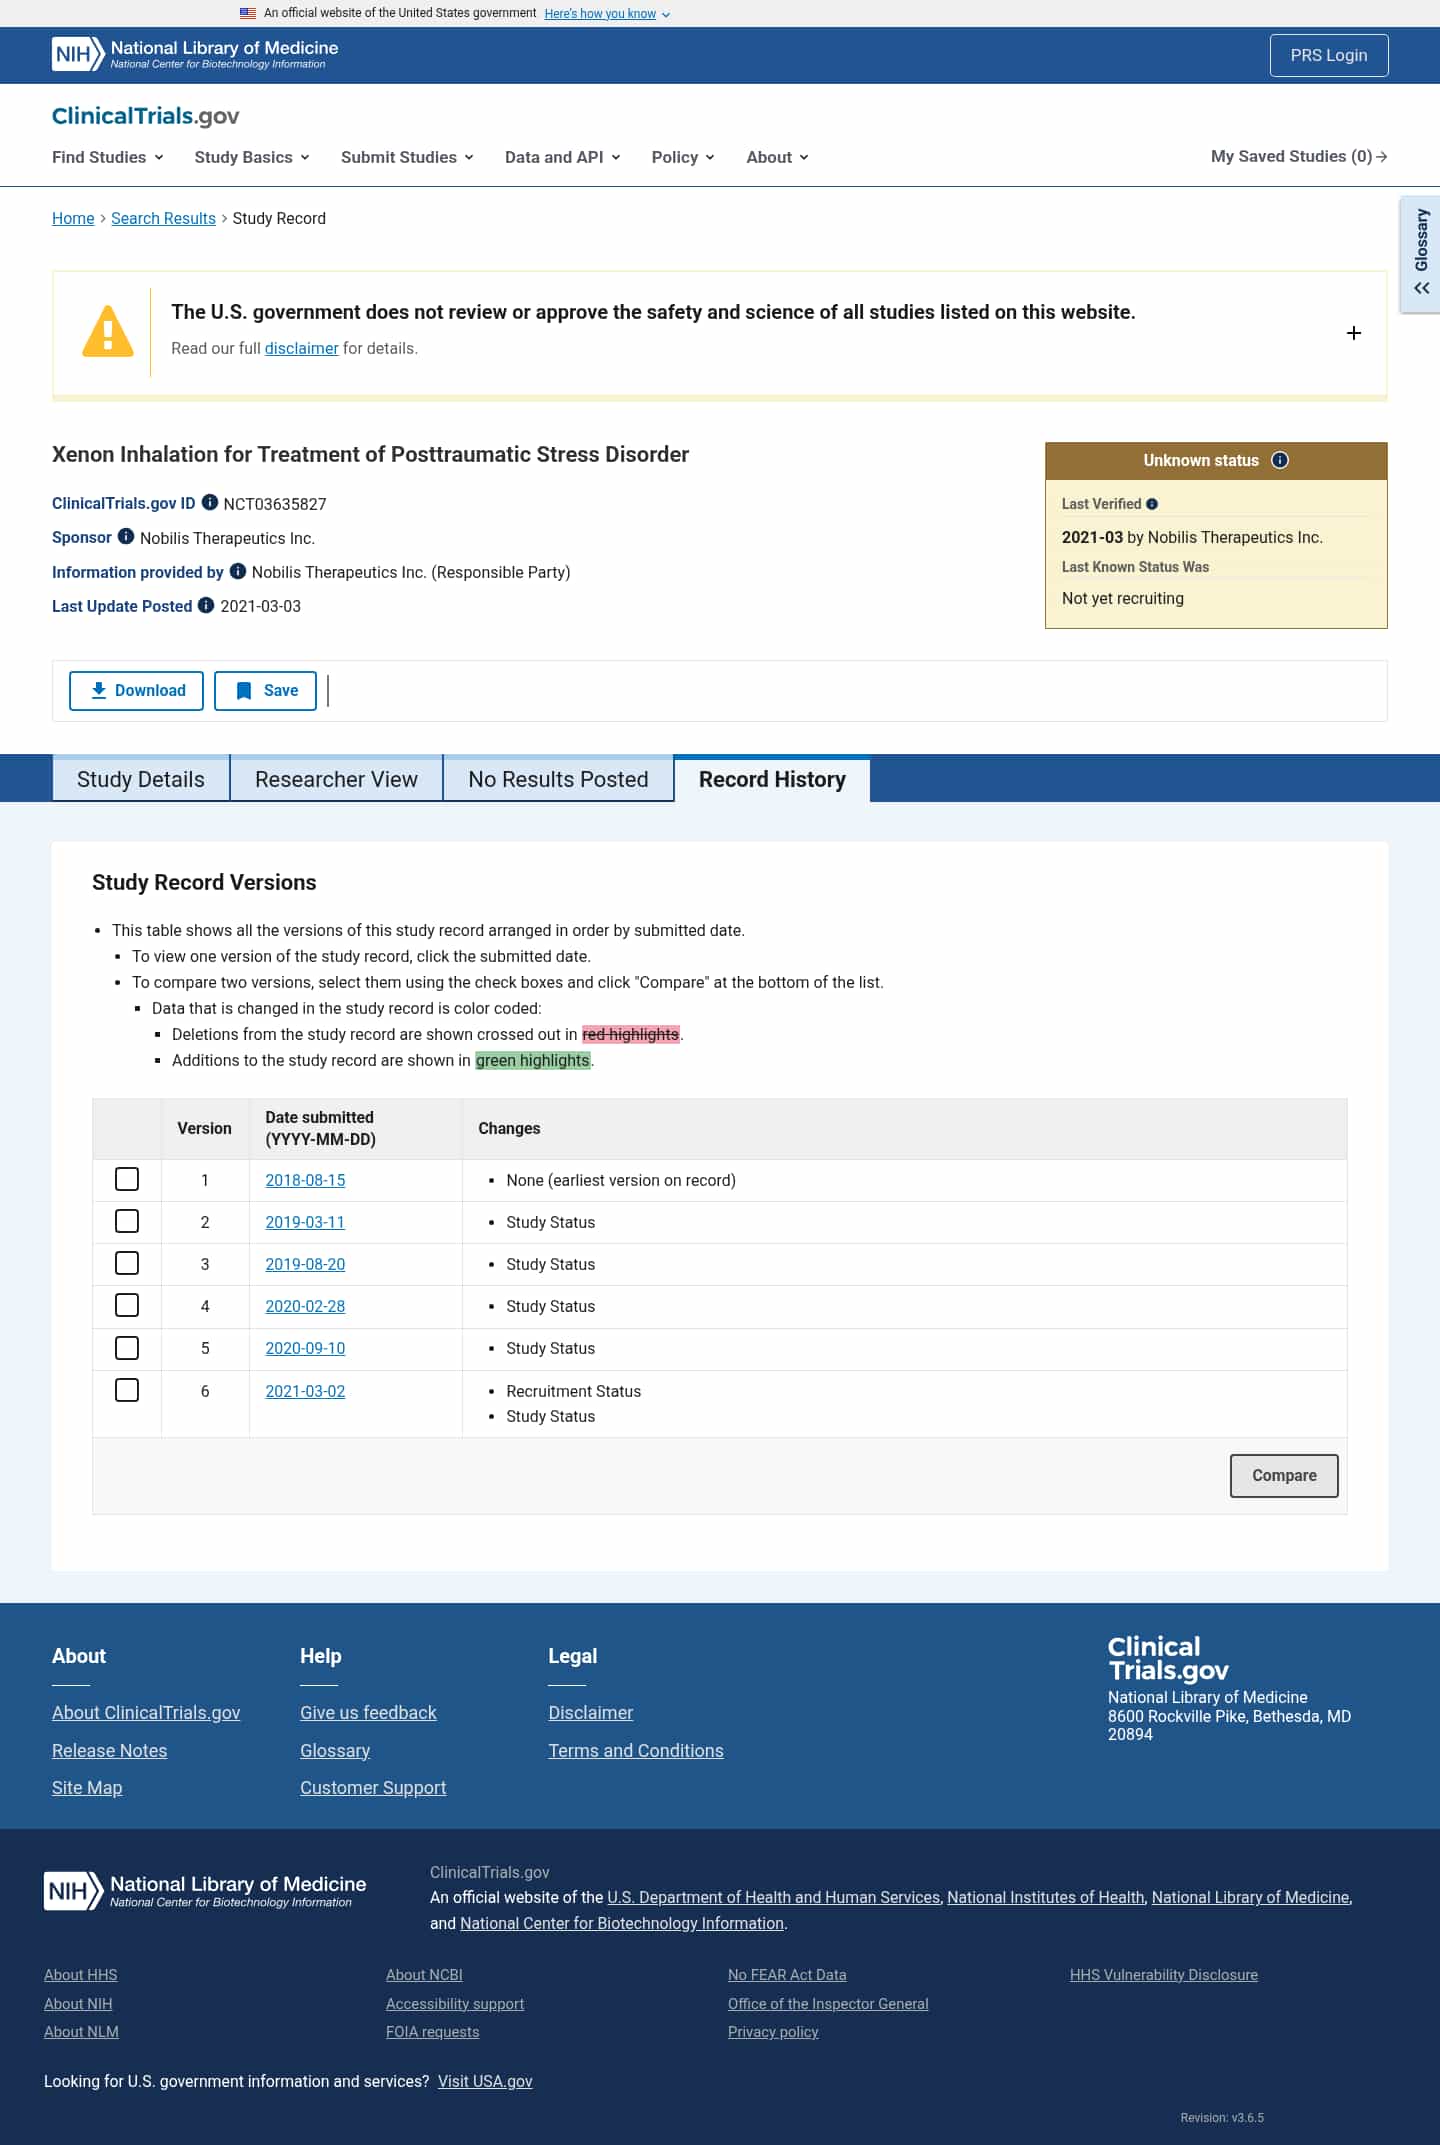The image size is (1440, 2145).
Task: Tick the checkbox for version 3
Action: coord(127,1263)
